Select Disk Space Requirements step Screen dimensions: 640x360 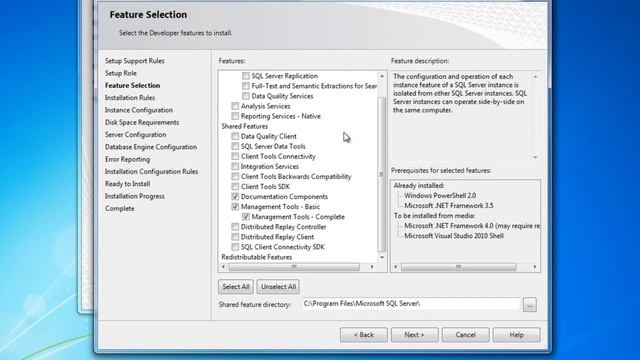[x=142, y=122]
